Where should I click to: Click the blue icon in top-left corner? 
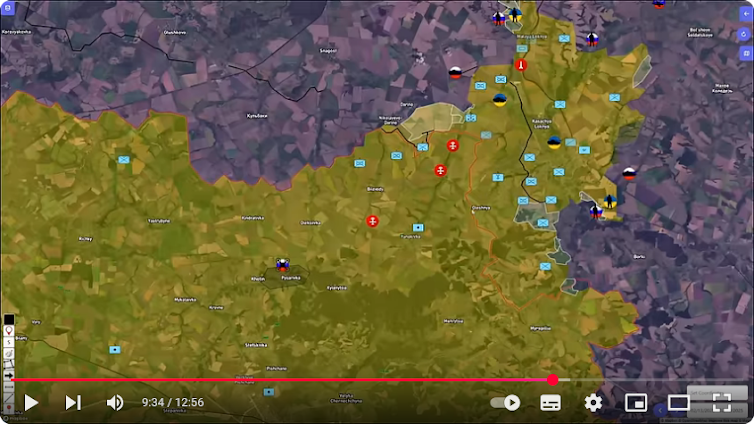[x=8, y=8]
